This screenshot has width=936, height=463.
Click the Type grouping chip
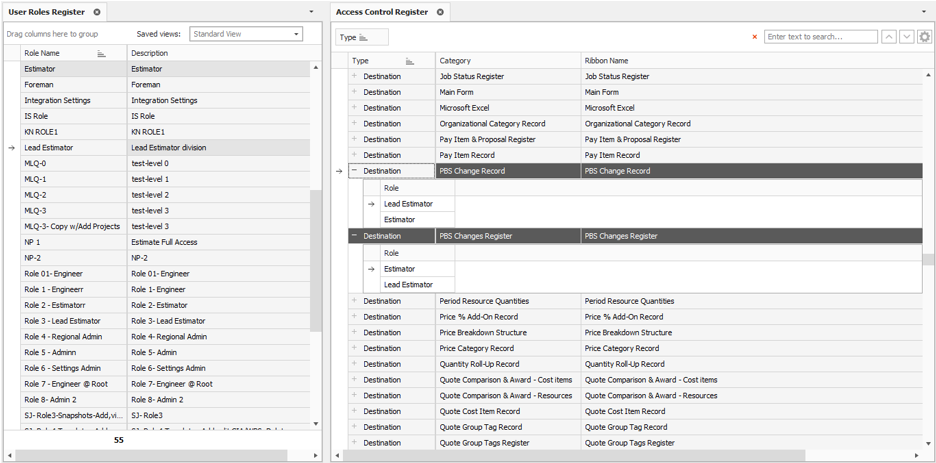pos(354,37)
